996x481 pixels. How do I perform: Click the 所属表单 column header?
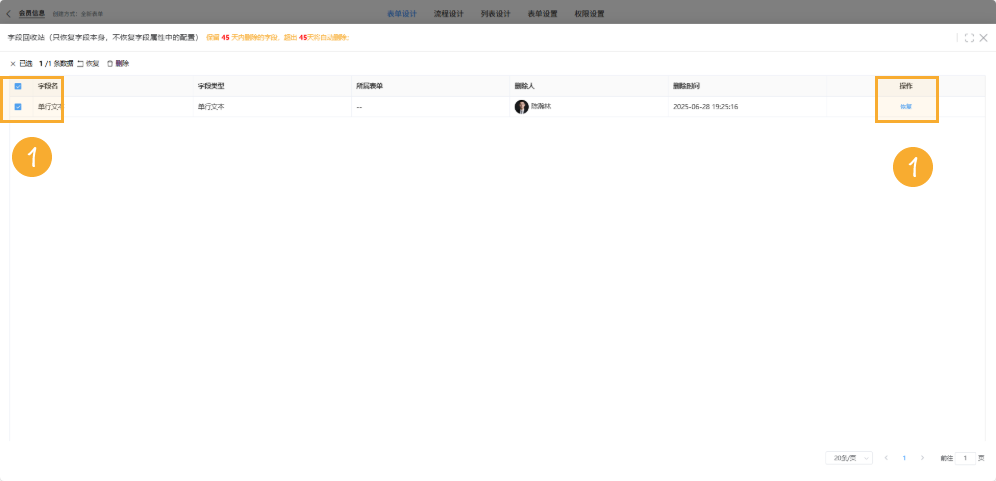[370, 86]
